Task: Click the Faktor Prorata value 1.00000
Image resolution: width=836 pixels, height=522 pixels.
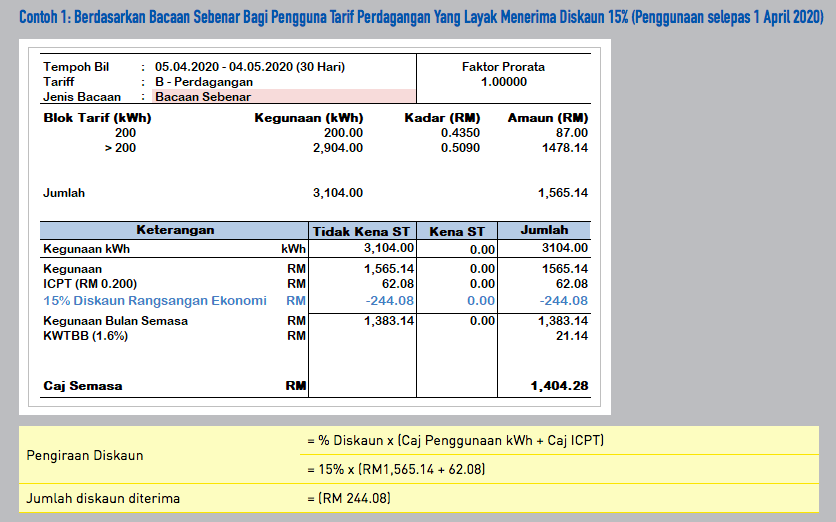Action: click(x=503, y=82)
